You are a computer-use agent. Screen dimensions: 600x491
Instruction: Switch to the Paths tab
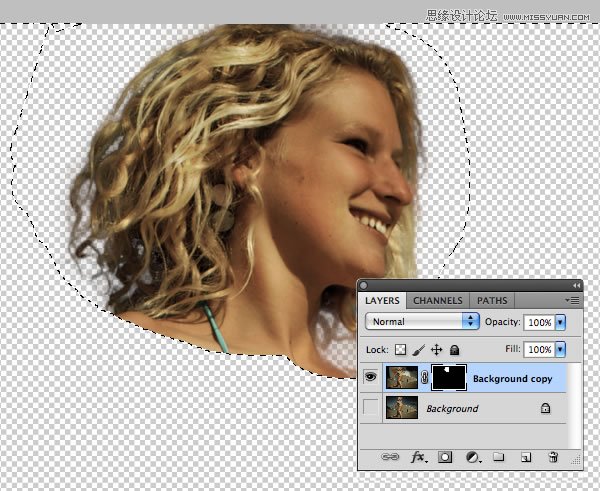point(491,300)
